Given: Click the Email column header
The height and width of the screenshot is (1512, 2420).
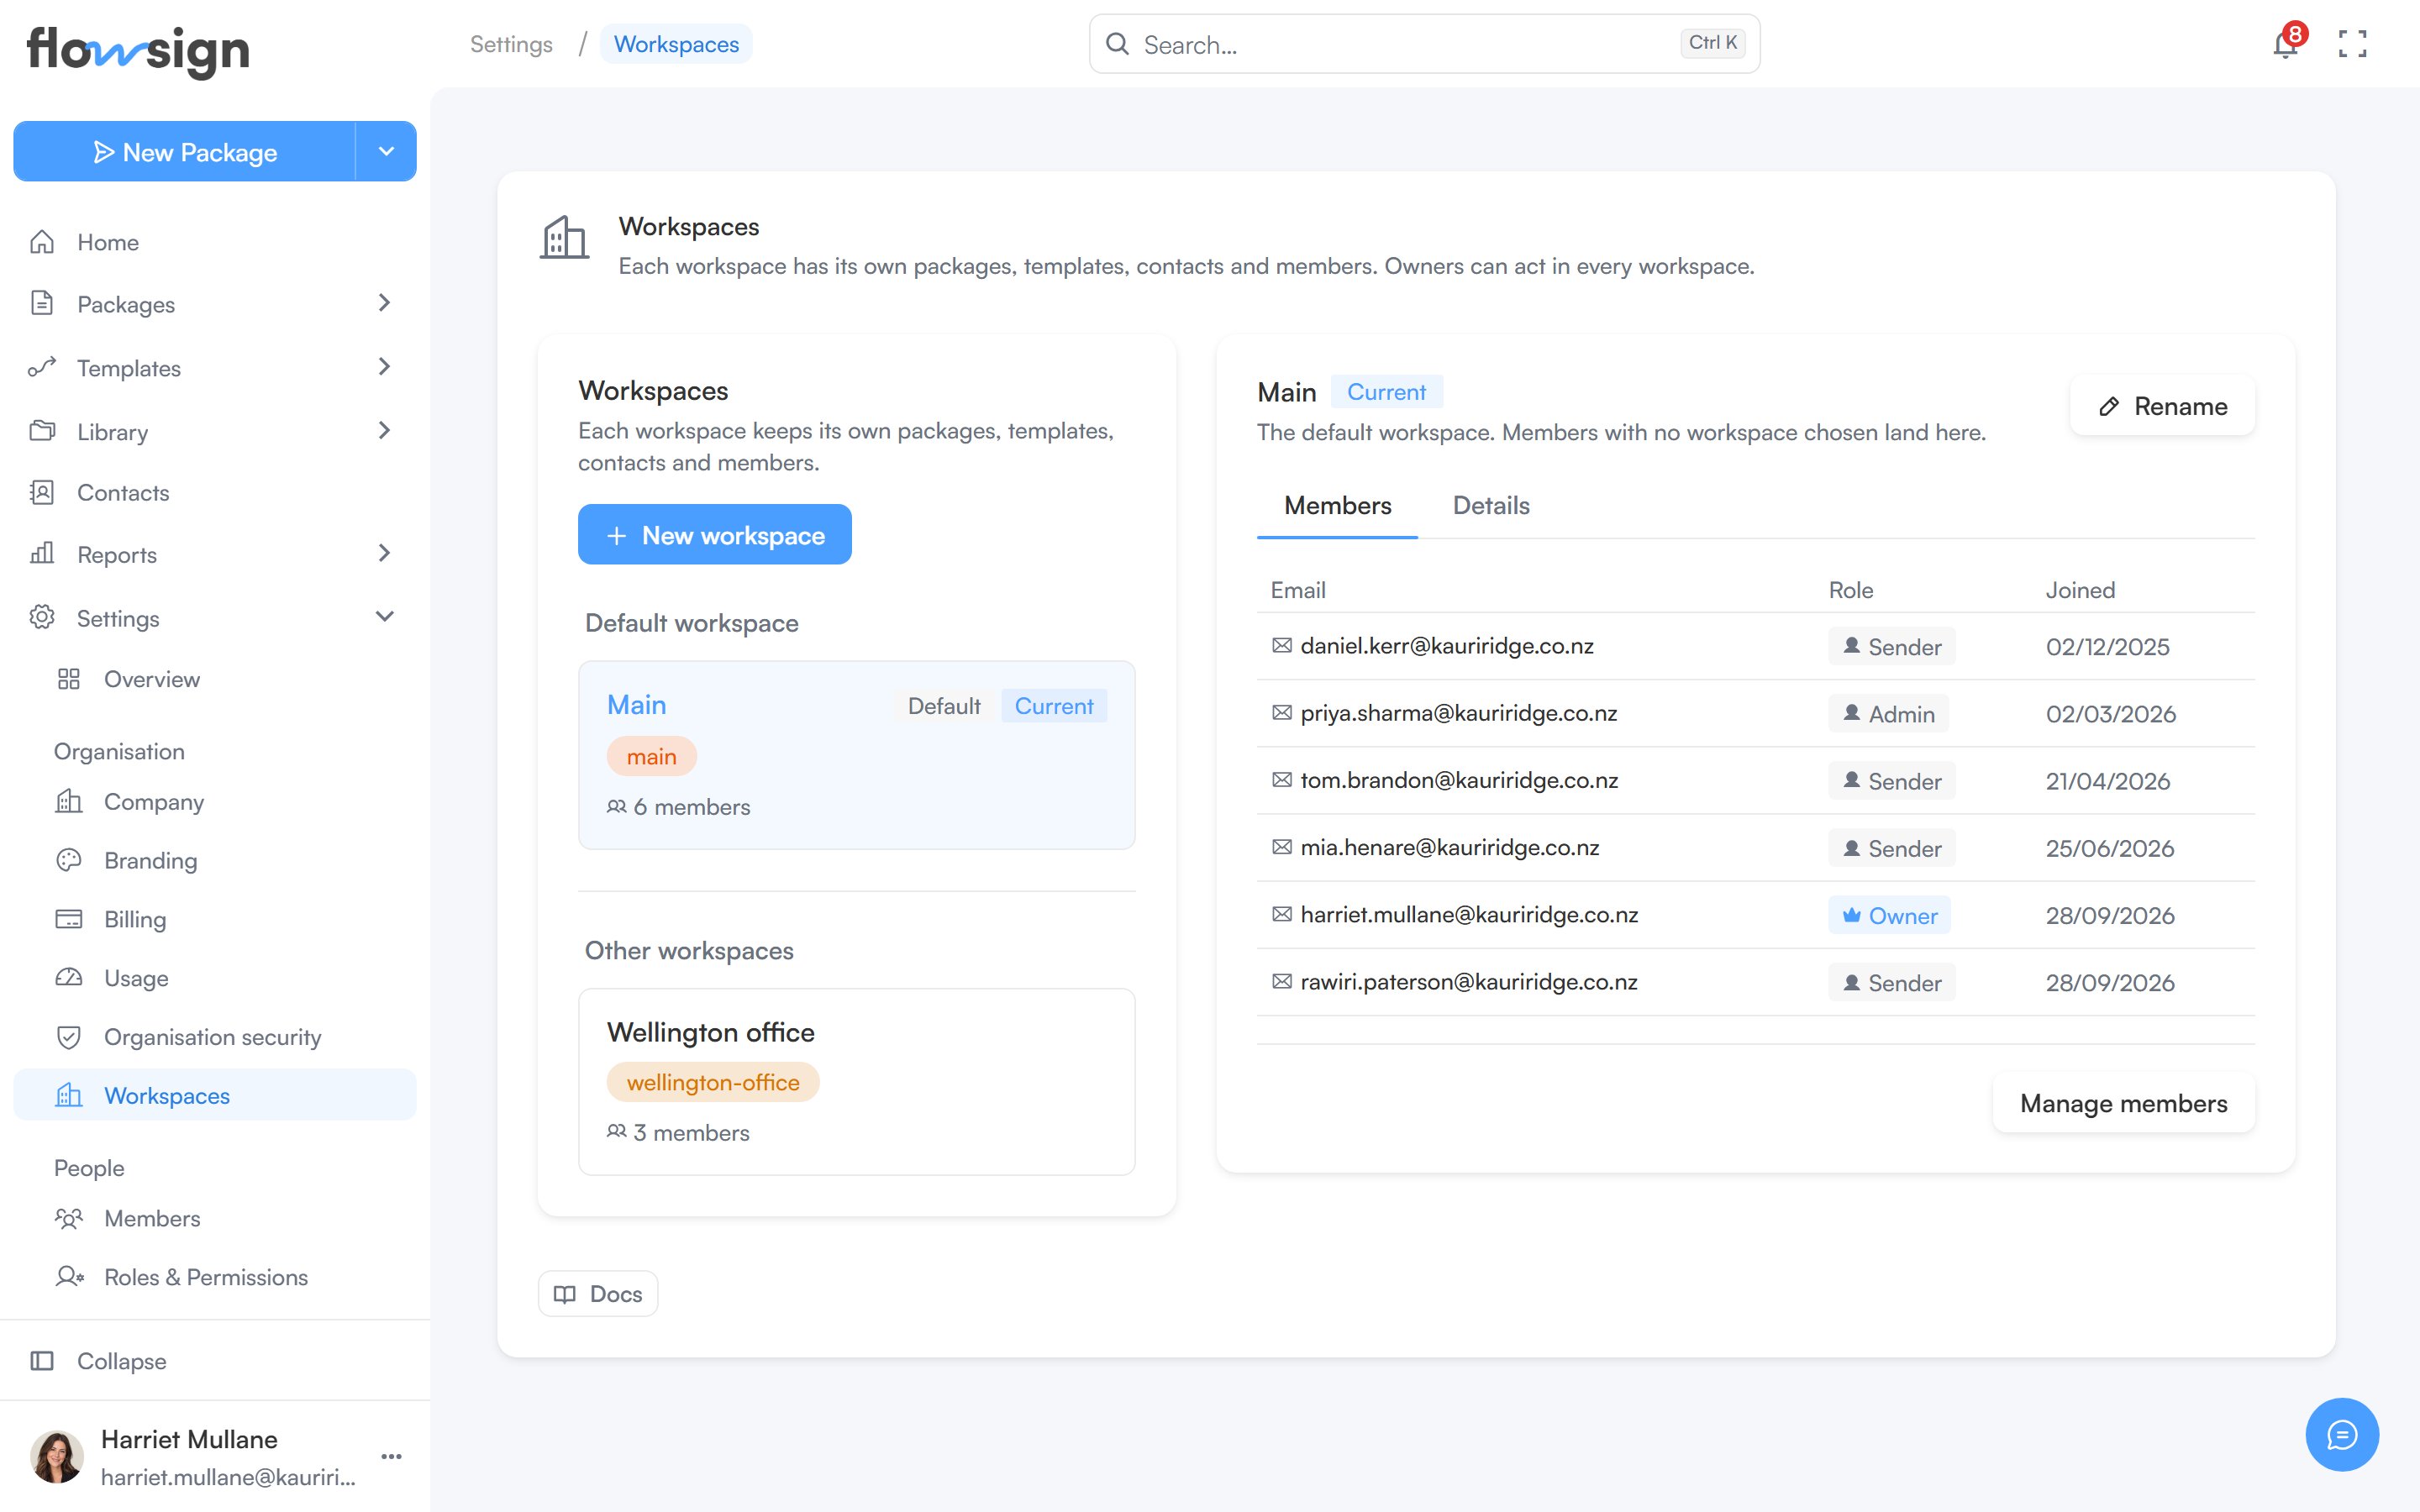Looking at the screenshot, I should pyautogui.click(x=1298, y=590).
